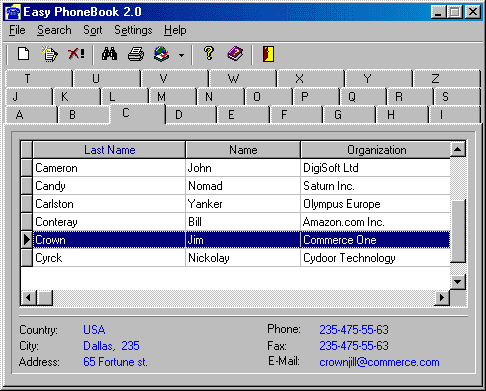
Task: Click the horizontal scrollbar right arrow
Action: point(442,297)
